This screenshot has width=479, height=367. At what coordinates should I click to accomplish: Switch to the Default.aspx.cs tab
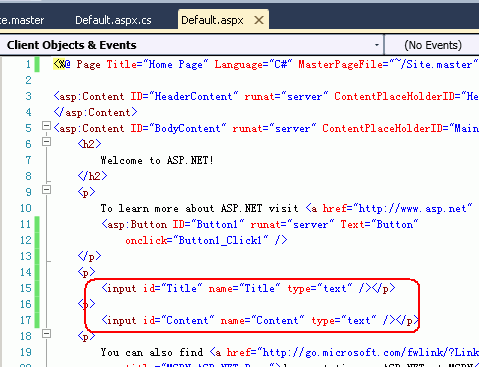[x=113, y=20]
